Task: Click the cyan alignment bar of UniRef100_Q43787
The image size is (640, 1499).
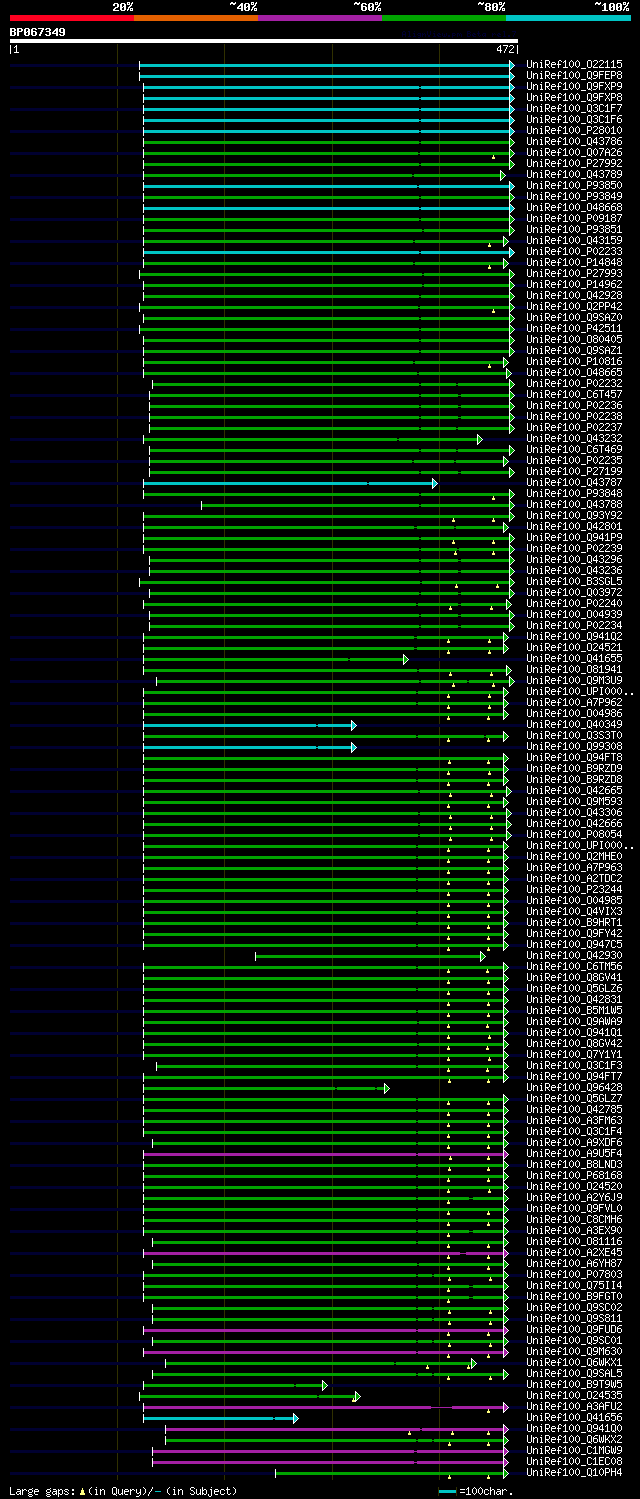Action: pyautogui.click(x=288, y=483)
